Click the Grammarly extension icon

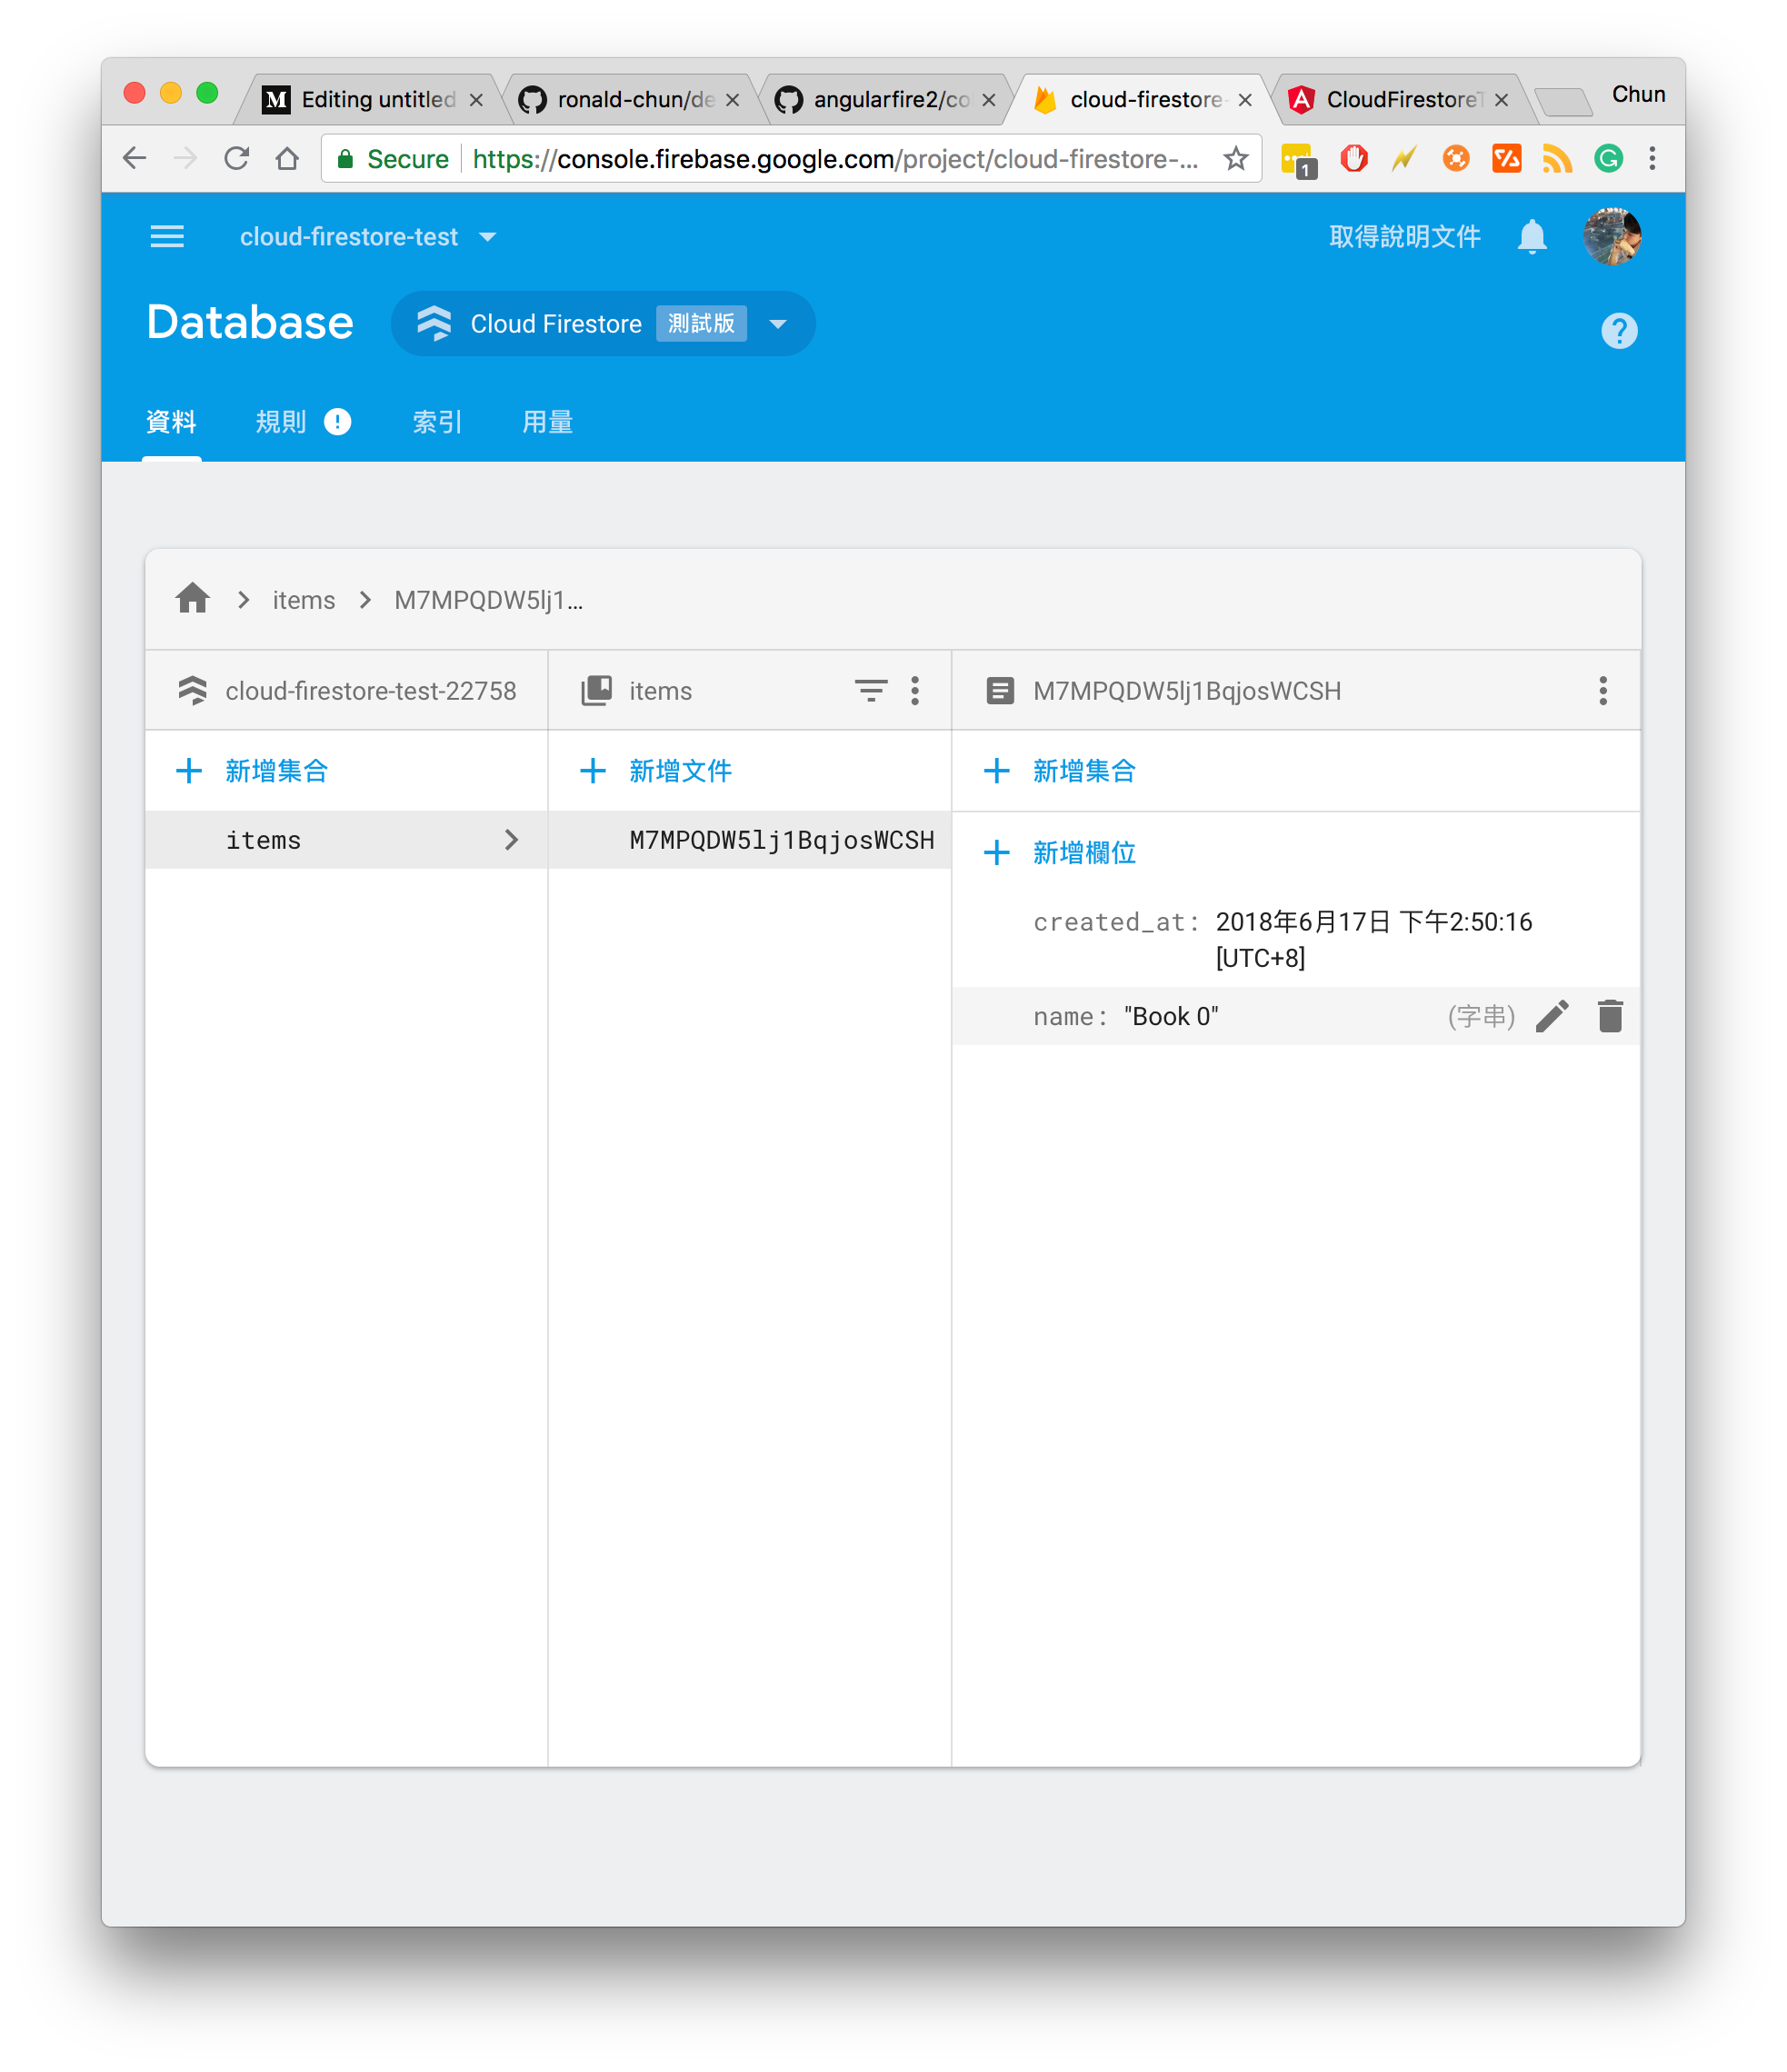(1607, 158)
